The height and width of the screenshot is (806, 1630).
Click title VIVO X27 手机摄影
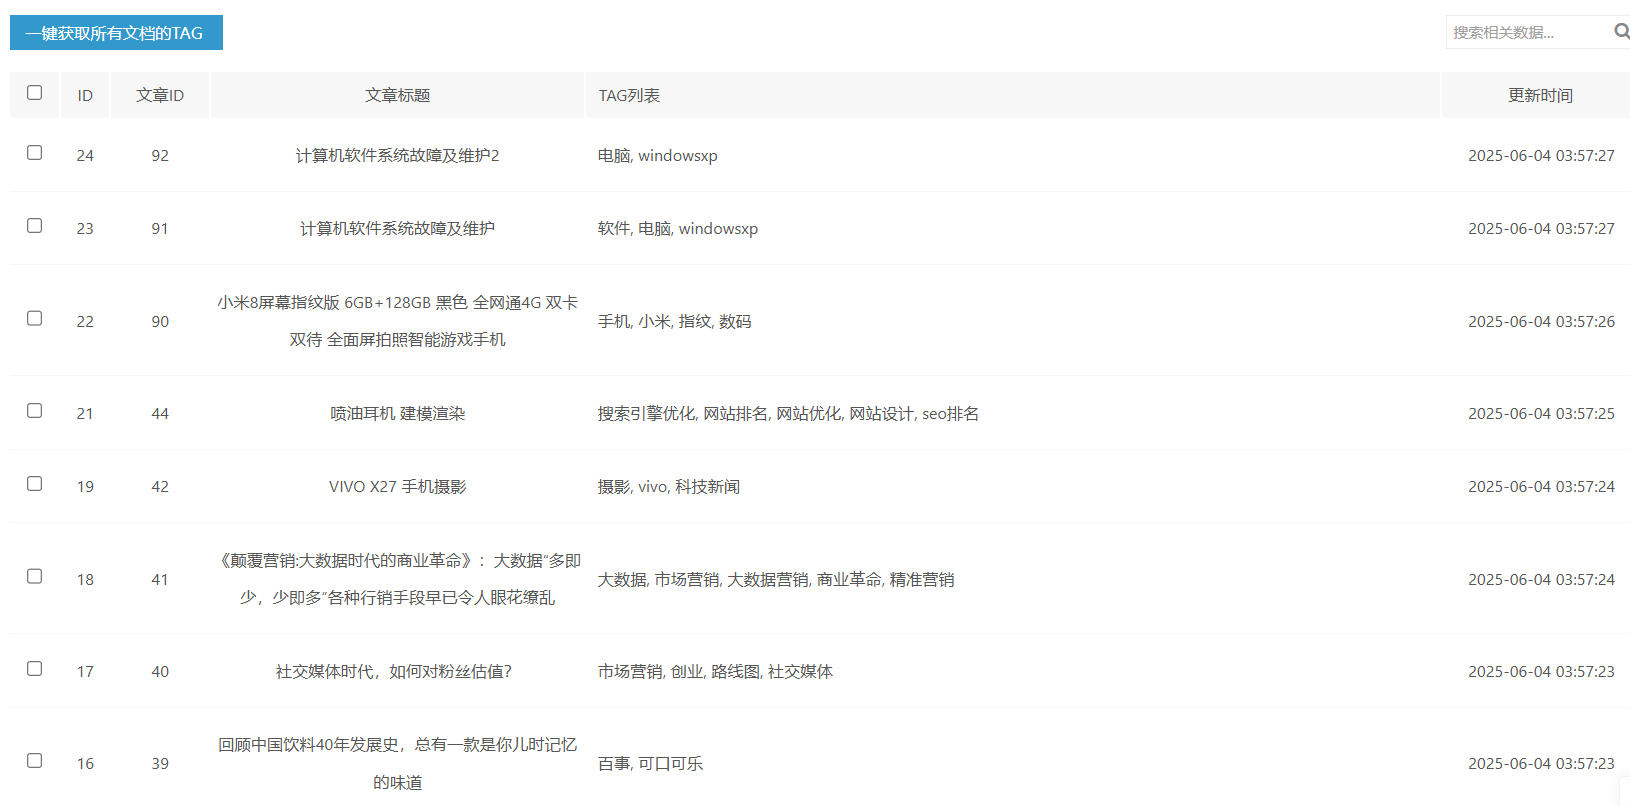[397, 486]
